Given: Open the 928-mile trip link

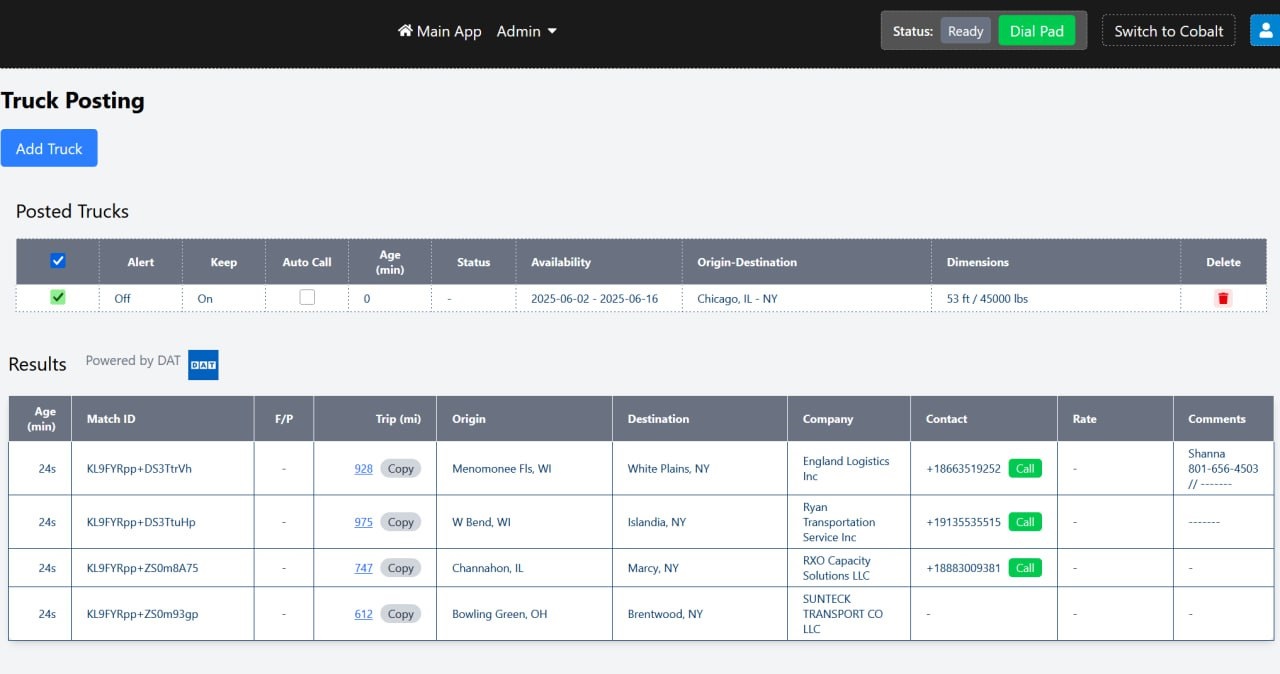Looking at the screenshot, I should [x=363, y=467].
